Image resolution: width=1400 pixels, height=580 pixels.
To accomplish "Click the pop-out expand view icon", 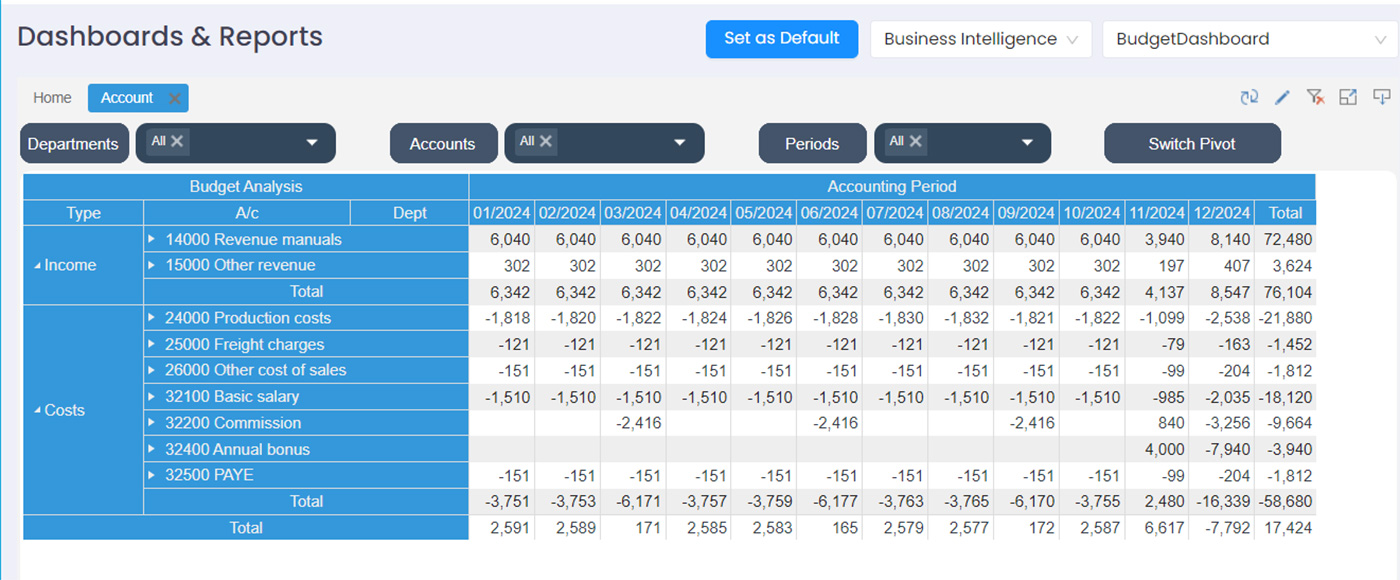I will click(x=1348, y=97).
